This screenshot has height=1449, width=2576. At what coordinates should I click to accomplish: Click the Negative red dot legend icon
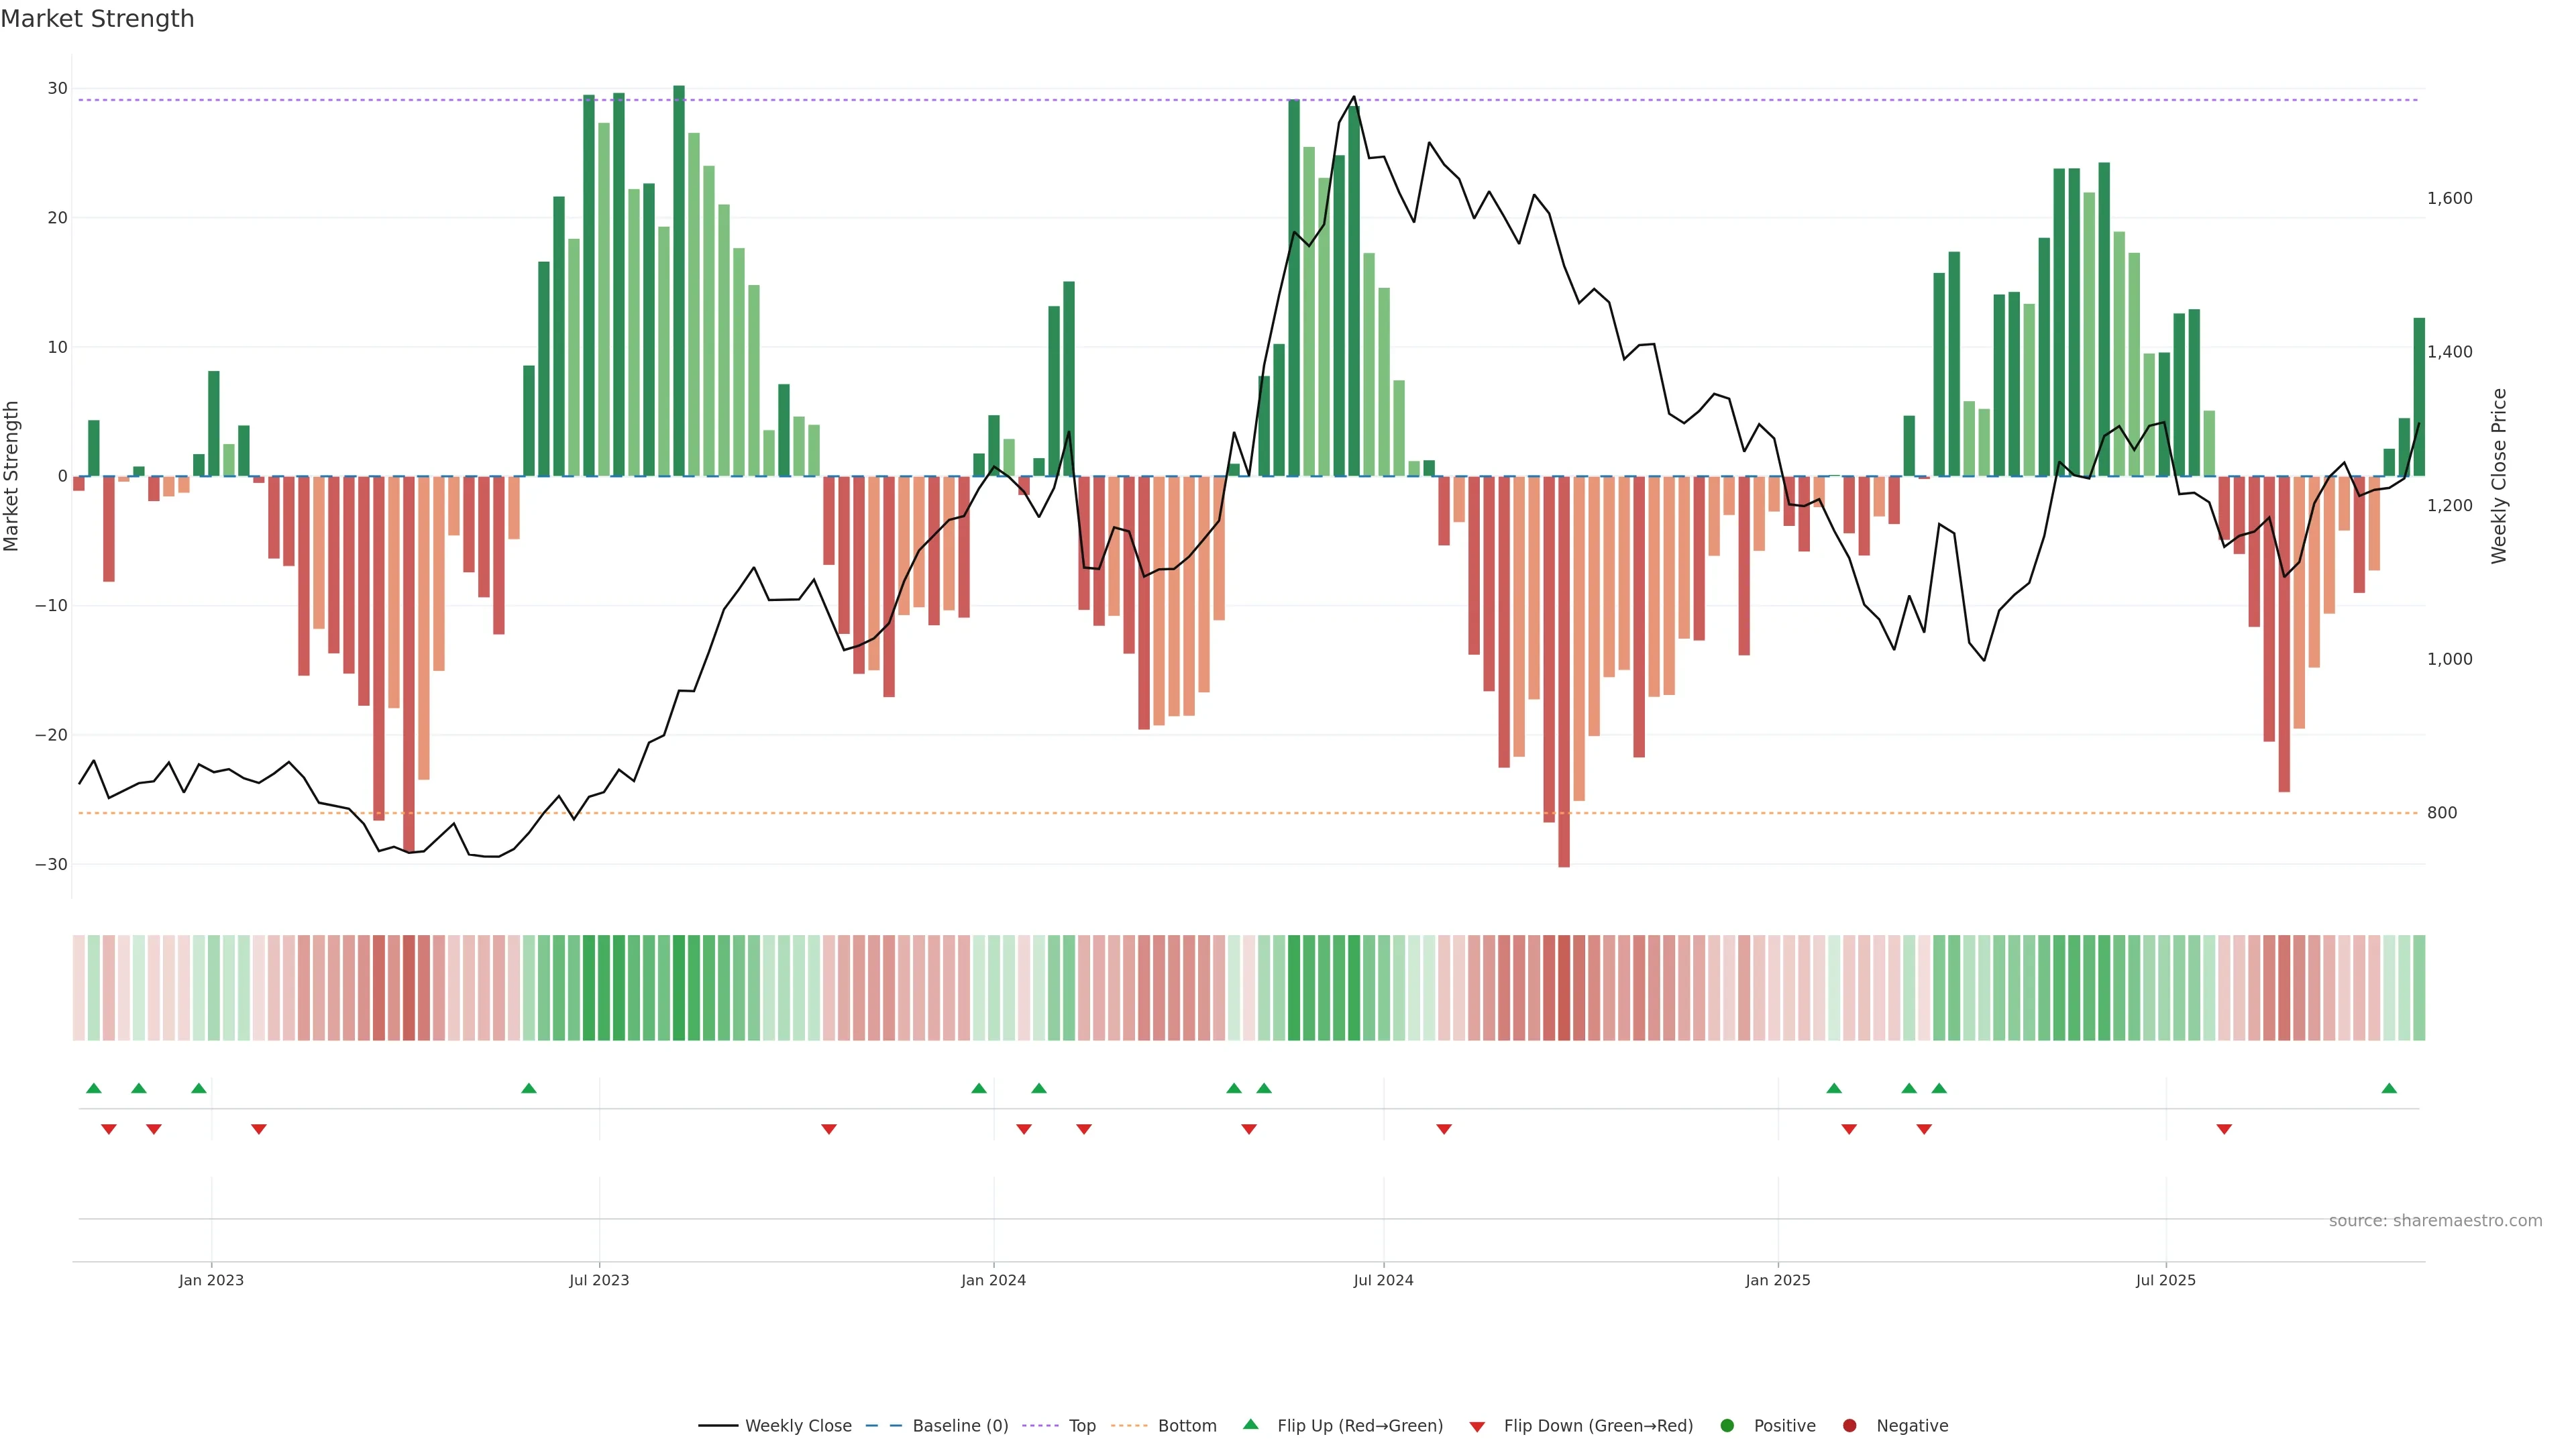1849,1425
